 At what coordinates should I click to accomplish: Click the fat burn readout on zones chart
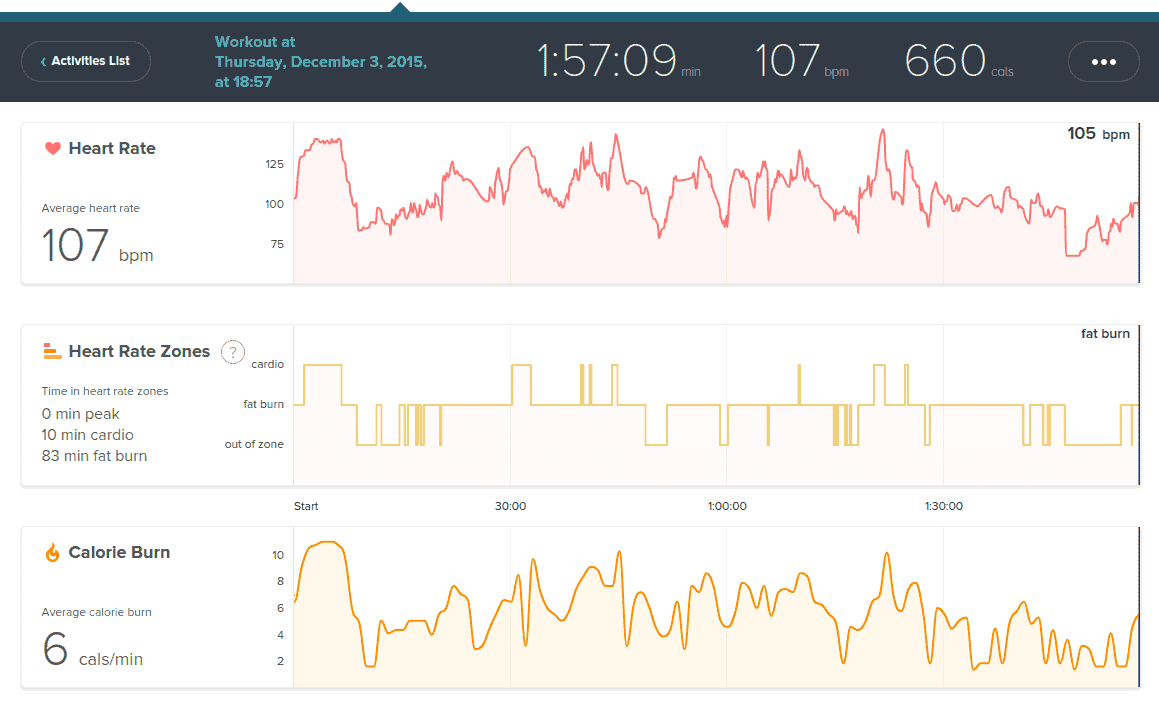[x=1105, y=334]
